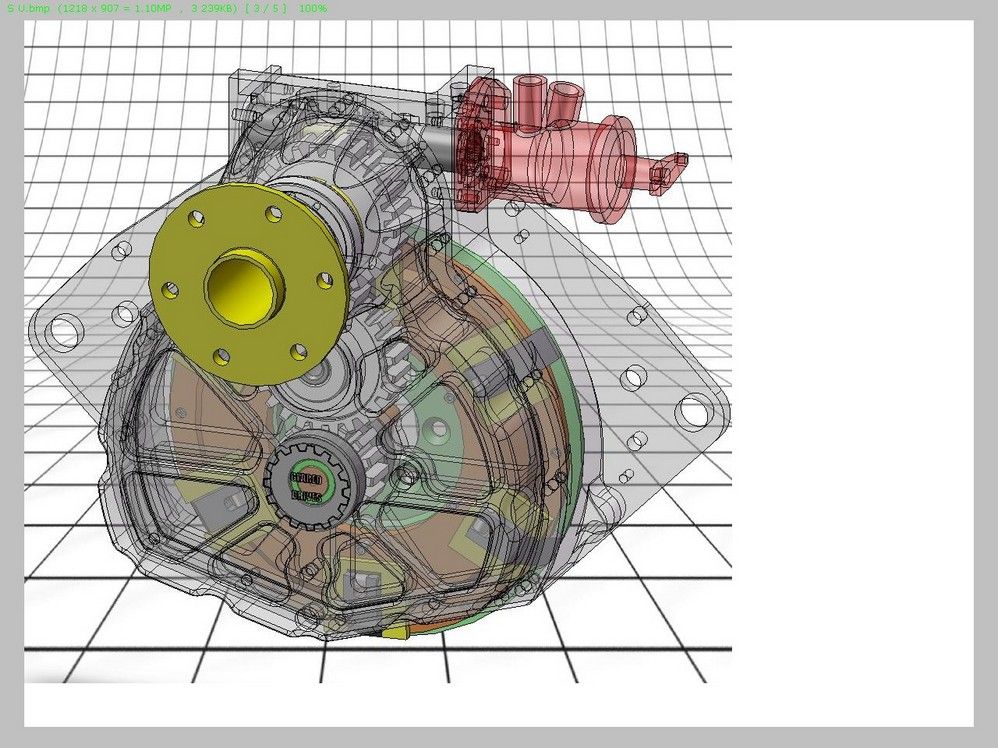Click the large right mounting hole on plate
998x748 pixels.
(x=691, y=410)
